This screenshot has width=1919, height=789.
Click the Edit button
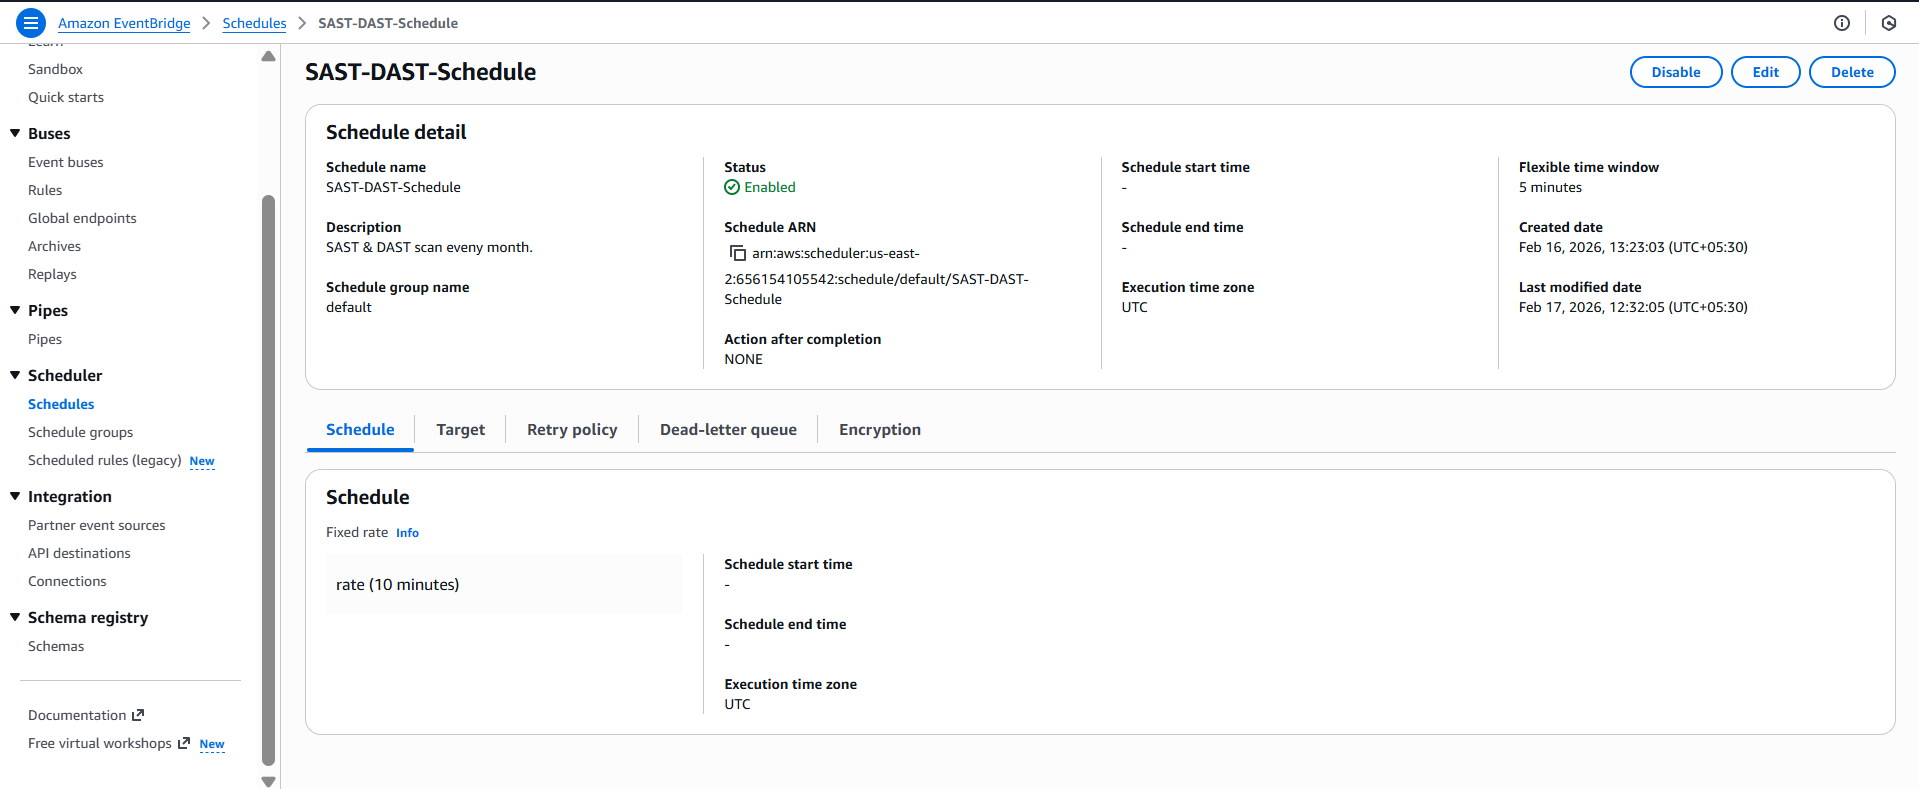coord(1765,72)
